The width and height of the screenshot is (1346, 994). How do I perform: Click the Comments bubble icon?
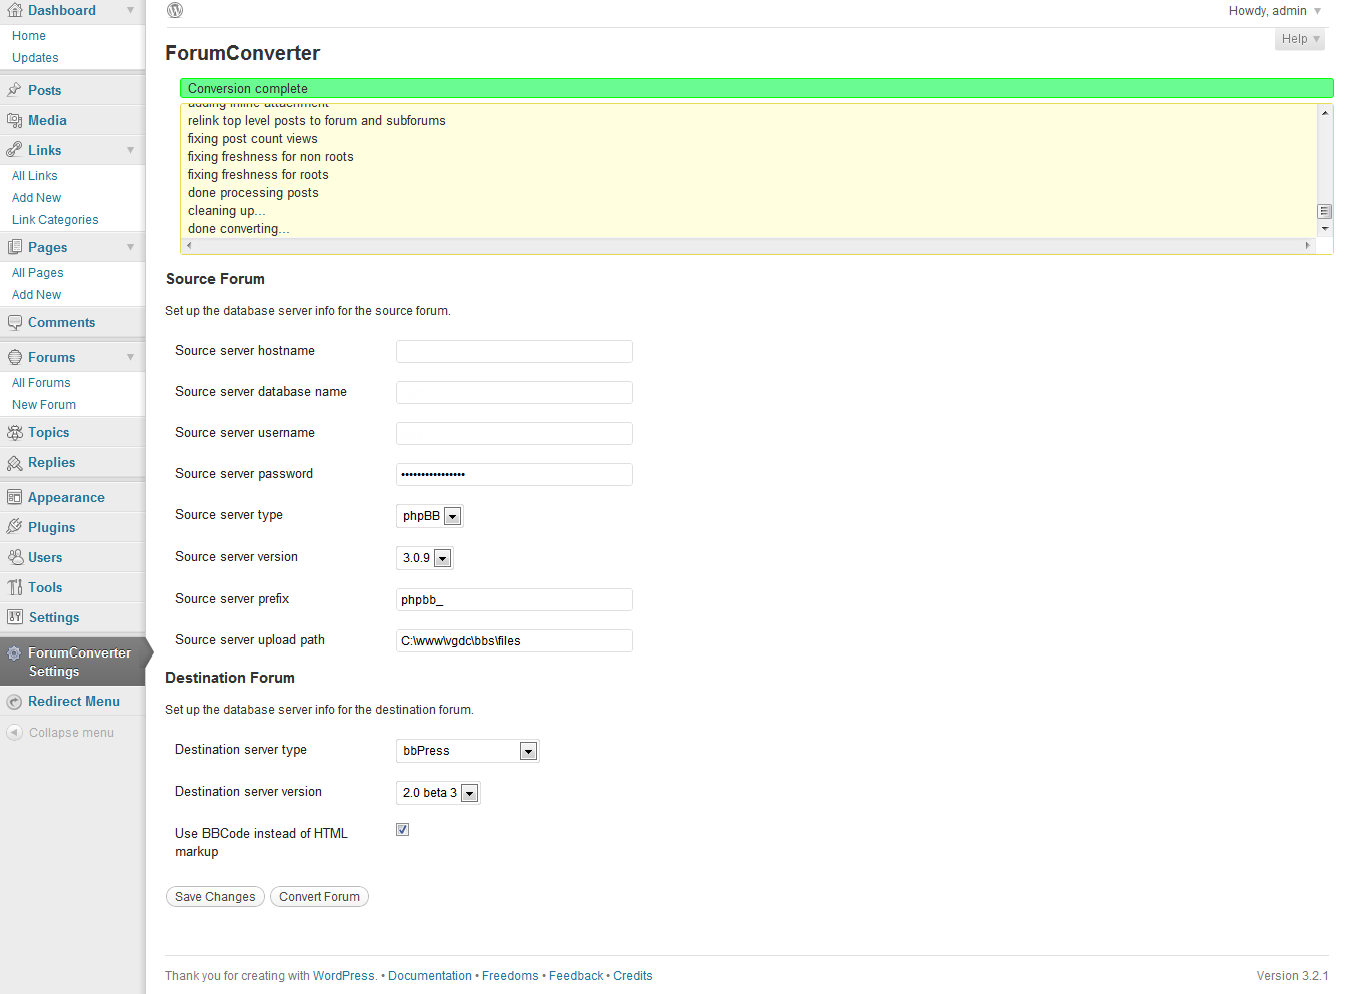click(x=14, y=322)
